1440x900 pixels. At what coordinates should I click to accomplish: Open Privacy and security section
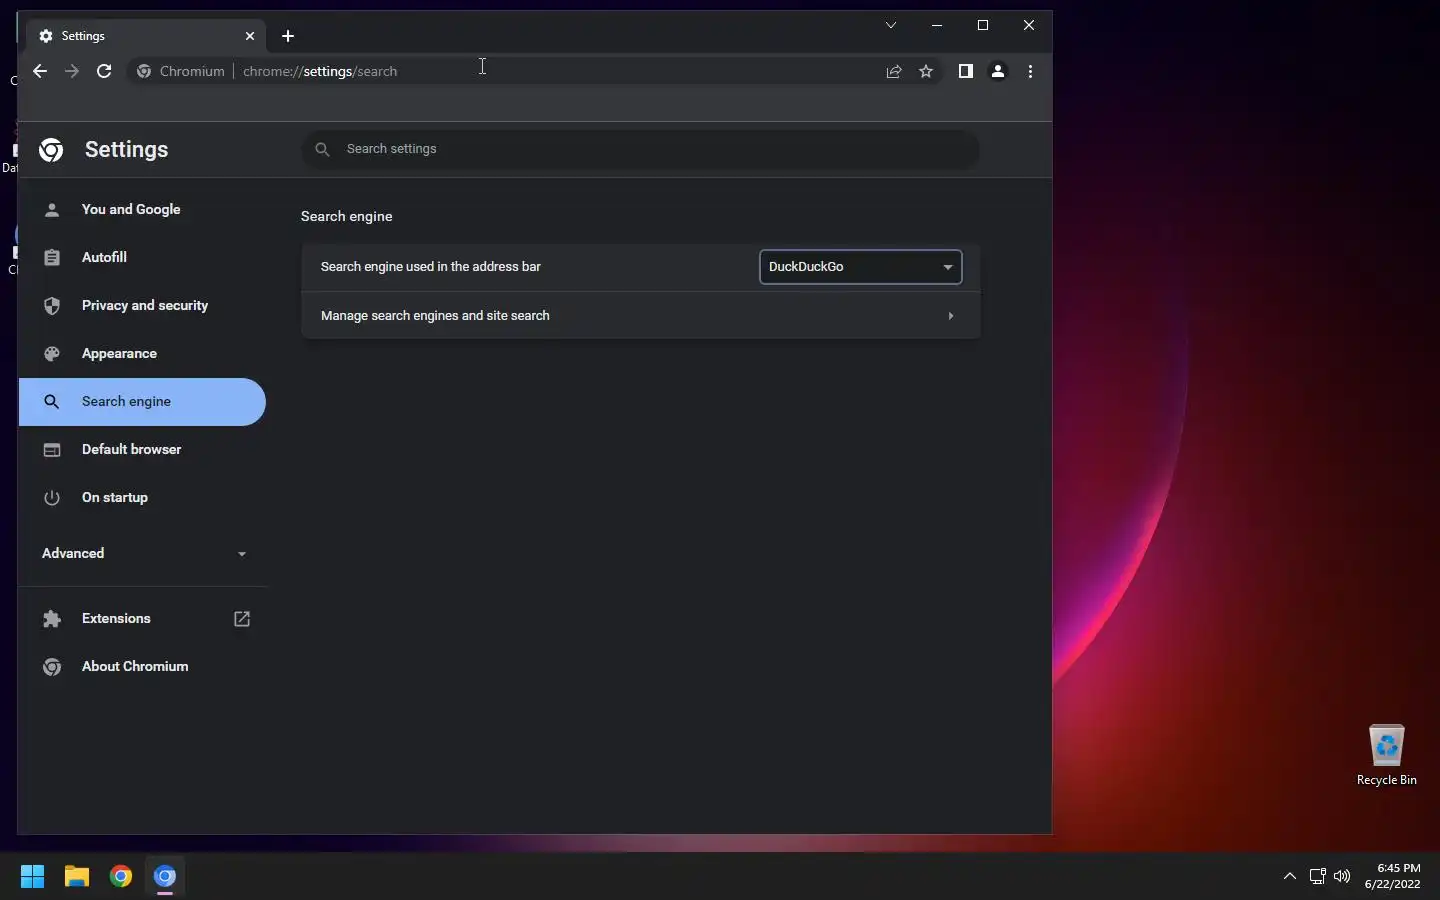click(142, 305)
